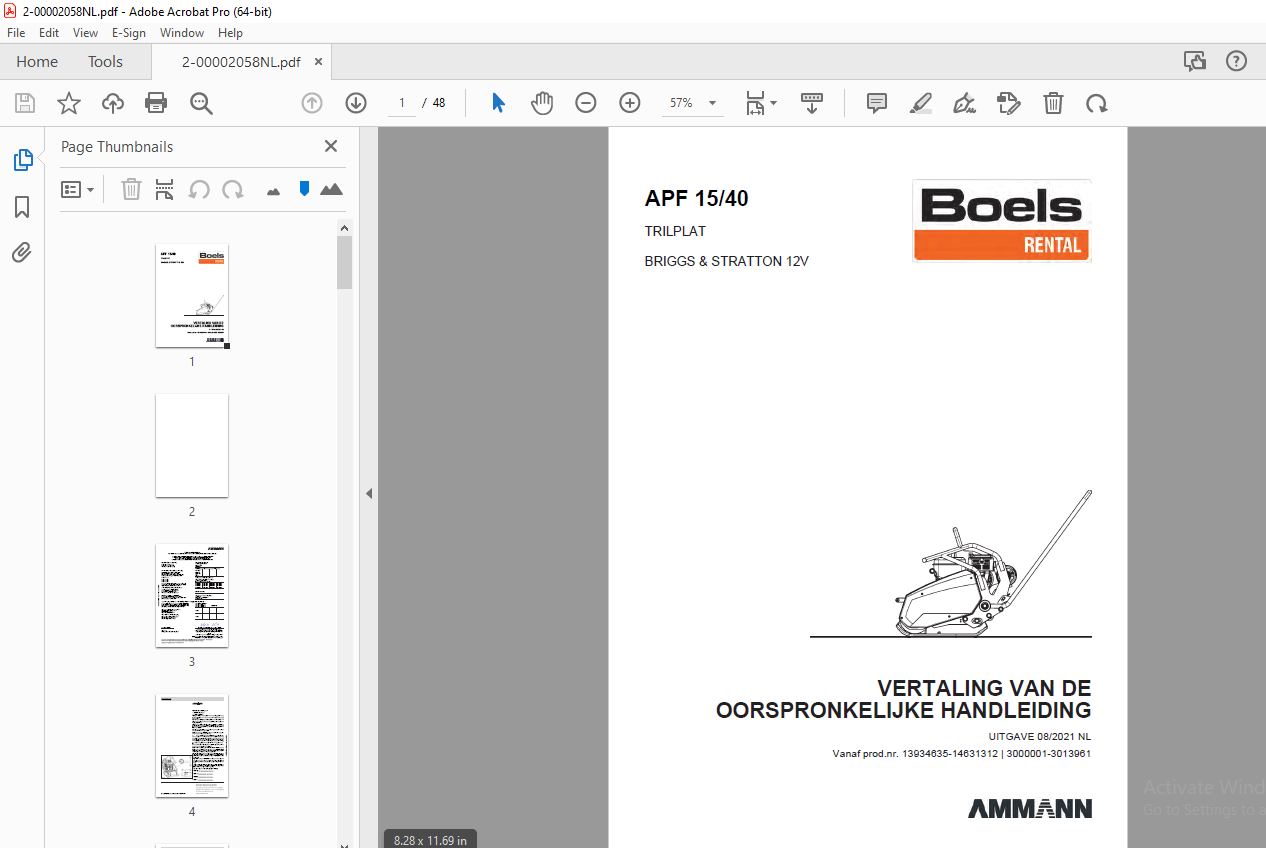Open the E-Sign menu
The height and width of the screenshot is (848, 1266).
(129, 33)
